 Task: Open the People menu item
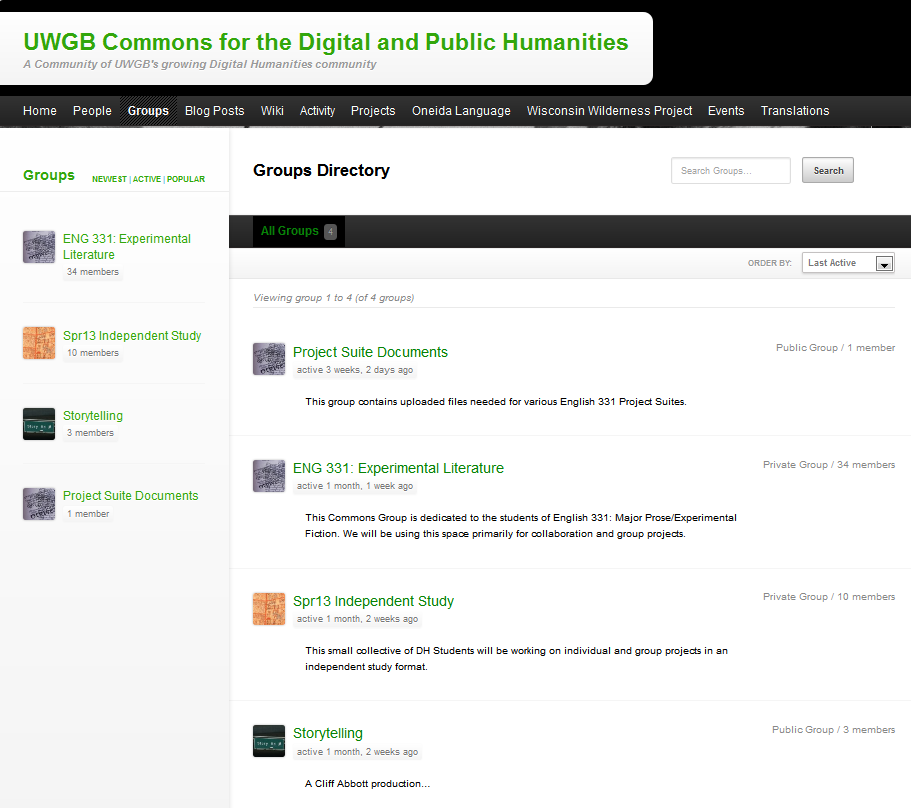tap(92, 111)
